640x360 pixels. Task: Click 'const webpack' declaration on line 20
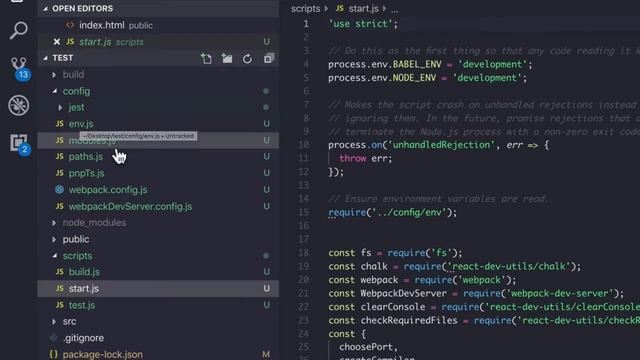pos(363,280)
